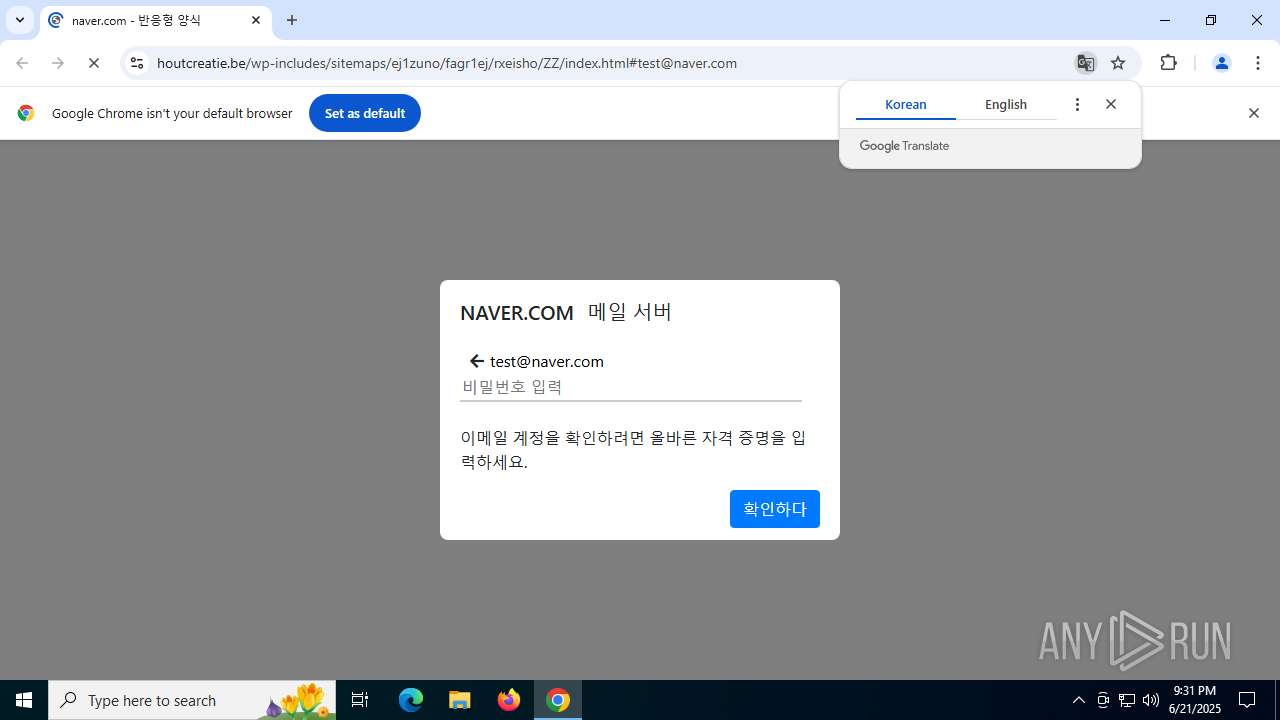Click the NAVER.COM heading text

point(517,313)
